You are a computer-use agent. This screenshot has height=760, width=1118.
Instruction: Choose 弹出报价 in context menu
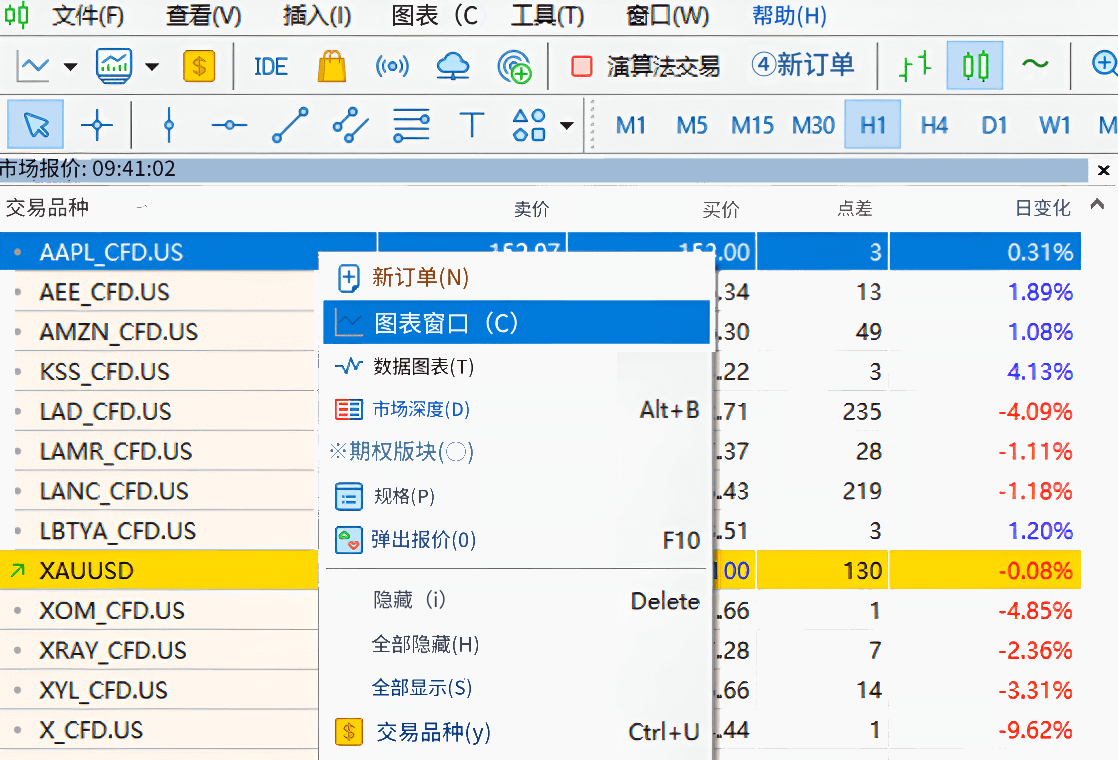[516, 540]
